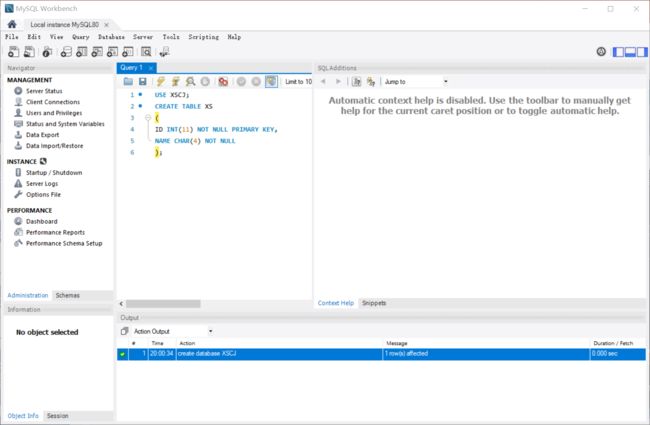The height and width of the screenshot is (425, 650).
Task: Open the Scripting menu
Action: point(204,37)
